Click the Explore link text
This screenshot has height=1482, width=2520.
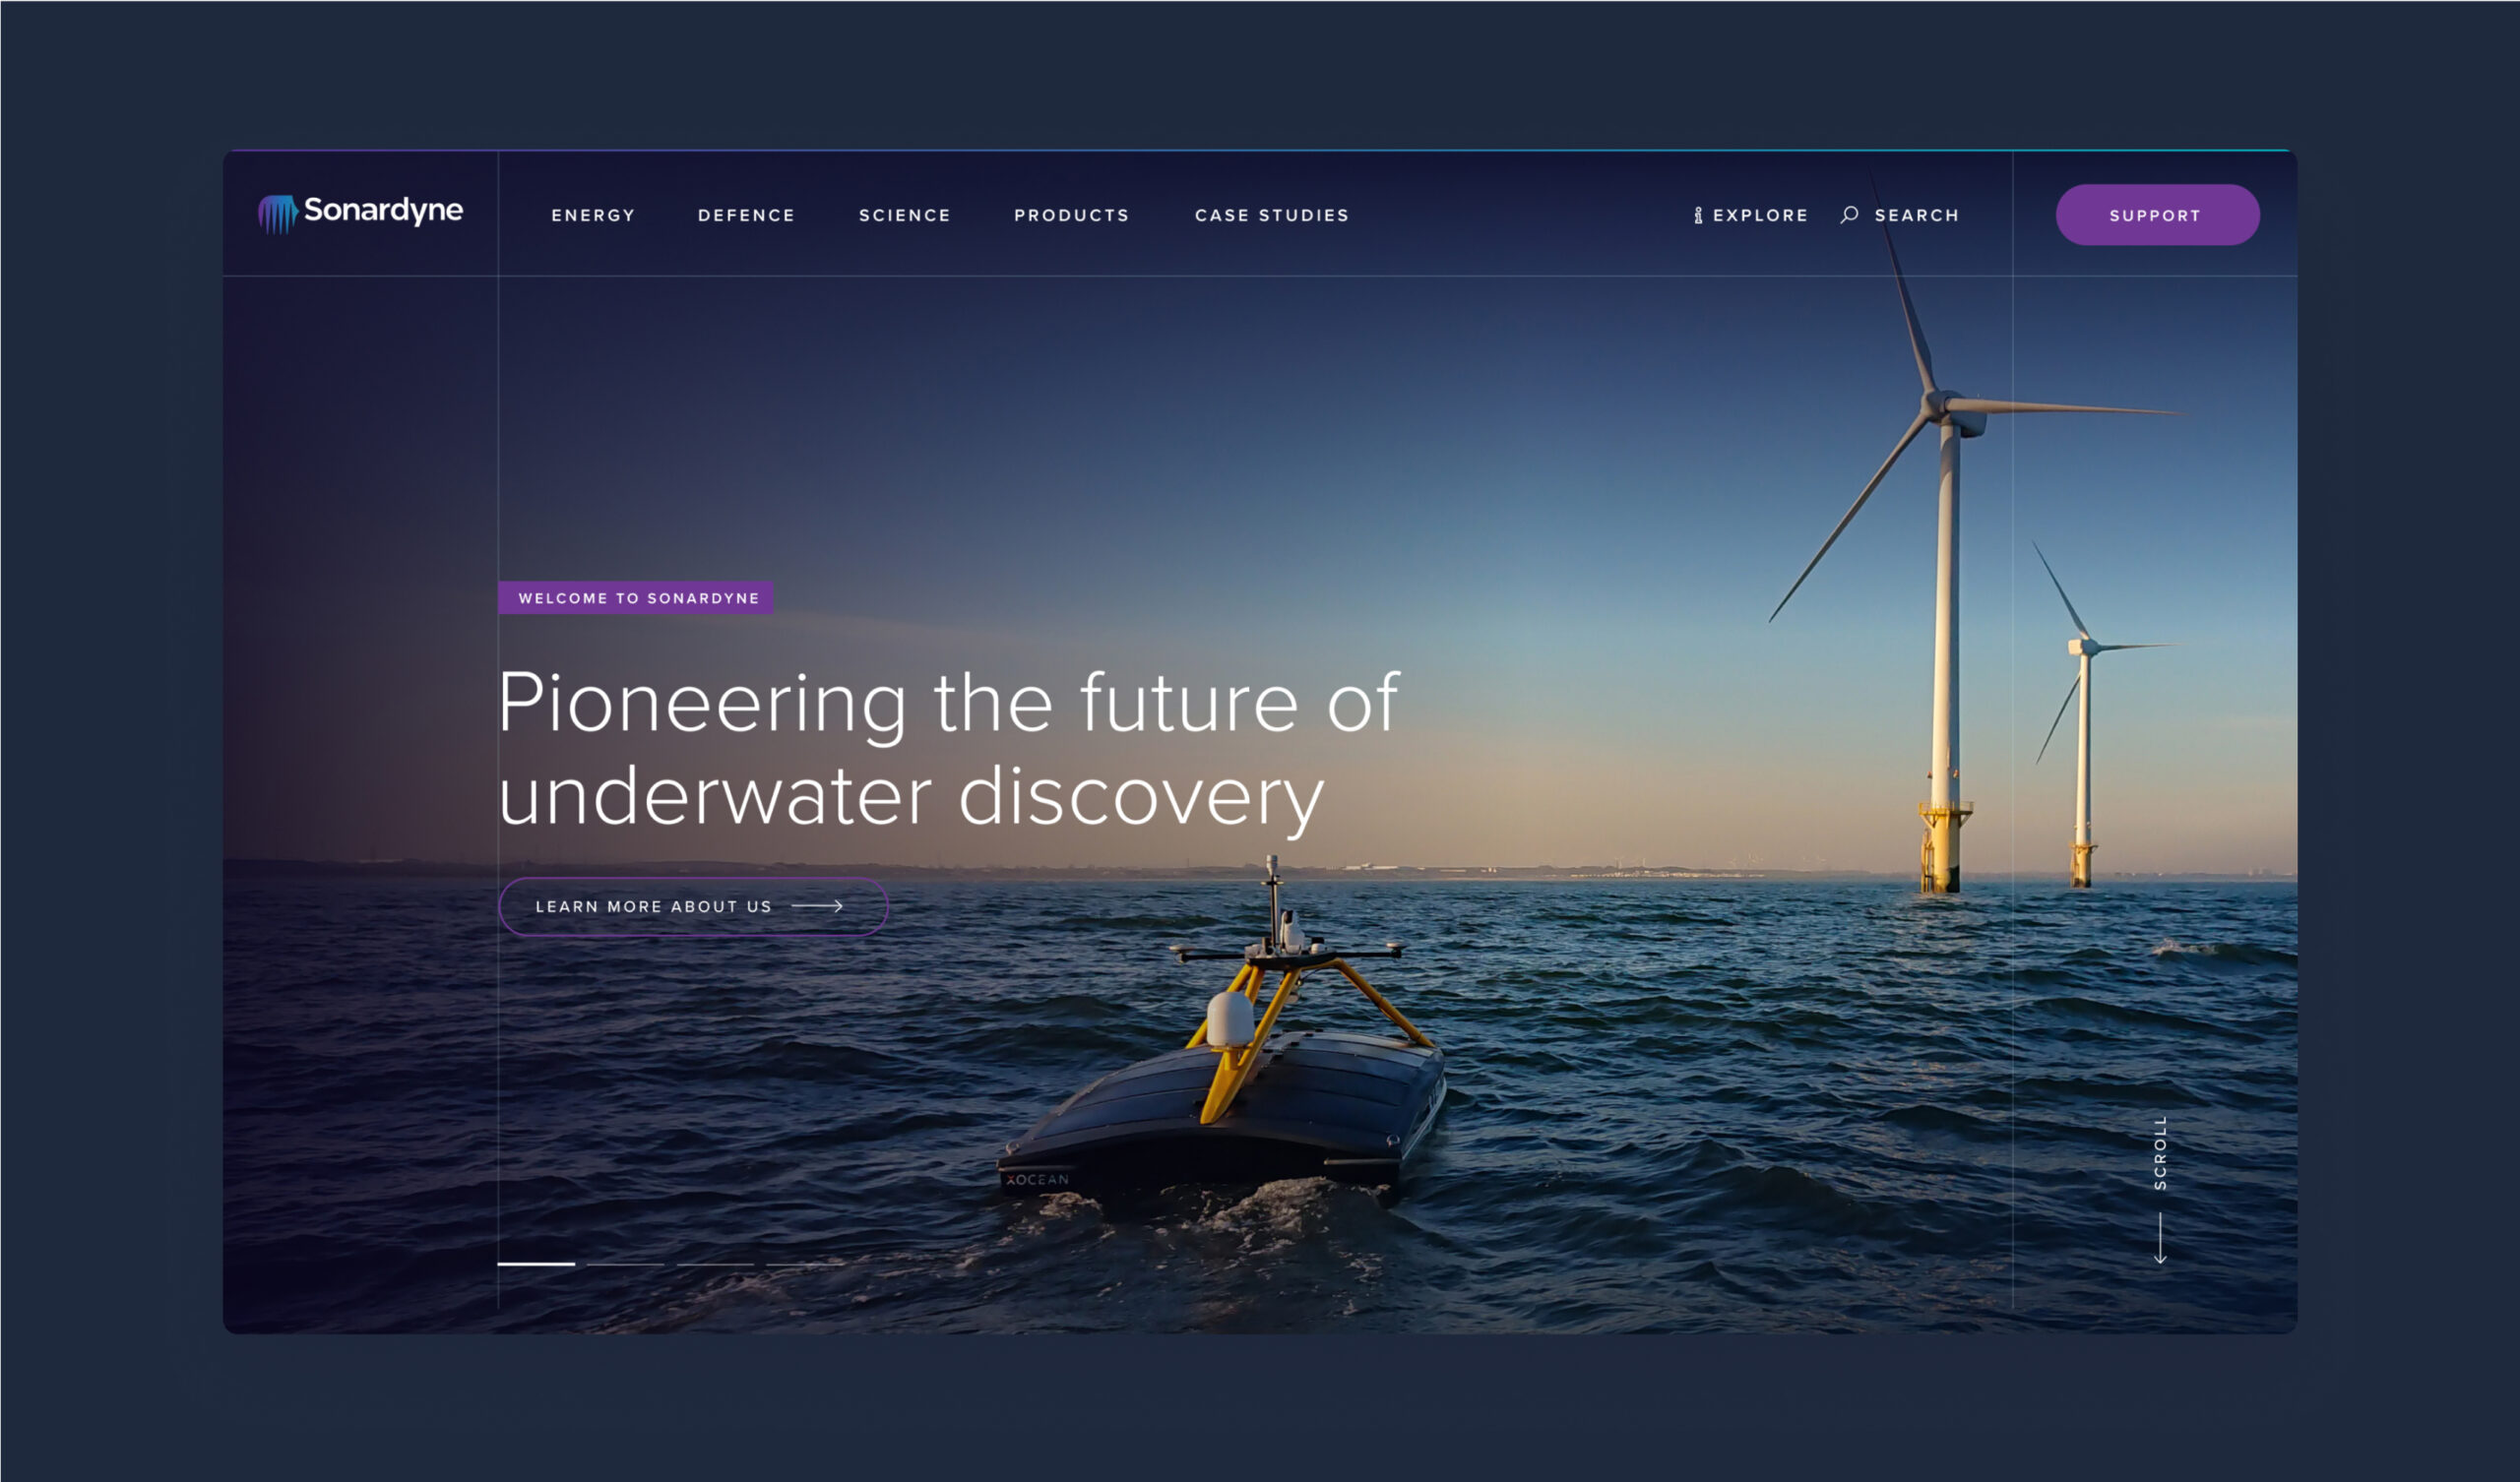click(1760, 215)
